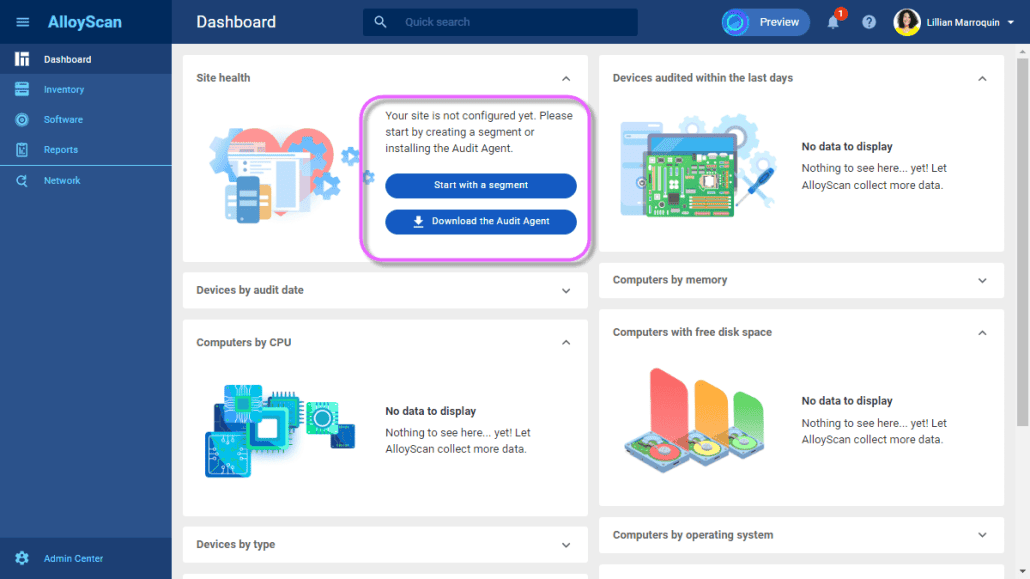Select the Dashboard sidebar icon
This screenshot has height=579, width=1030.
point(22,59)
